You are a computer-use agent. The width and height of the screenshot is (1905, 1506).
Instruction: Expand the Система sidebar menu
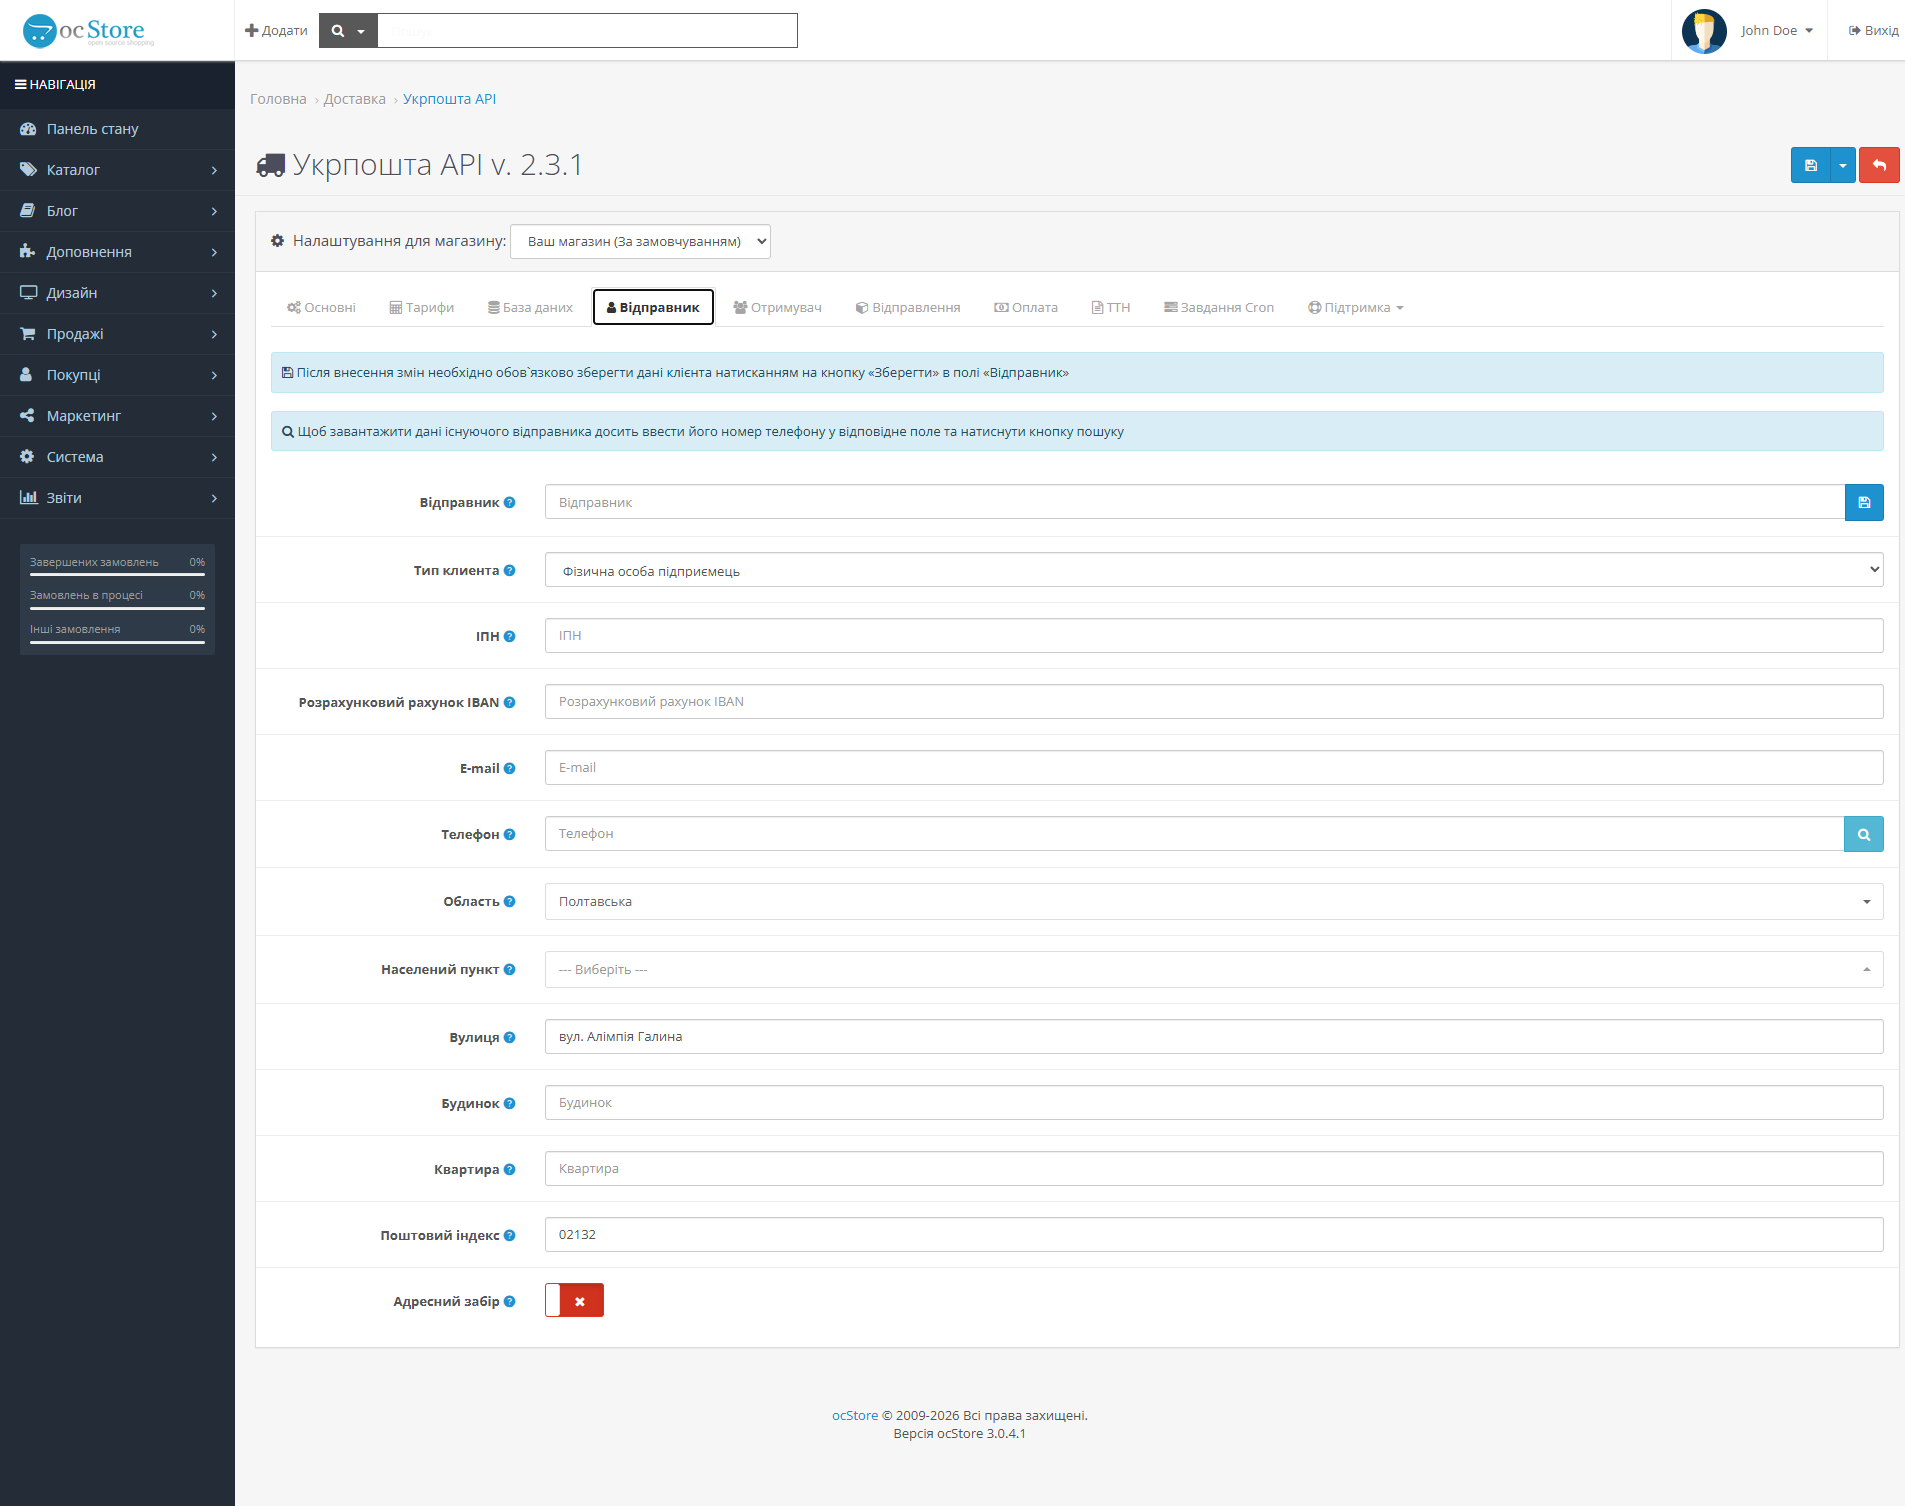pyautogui.click(x=117, y=457)
